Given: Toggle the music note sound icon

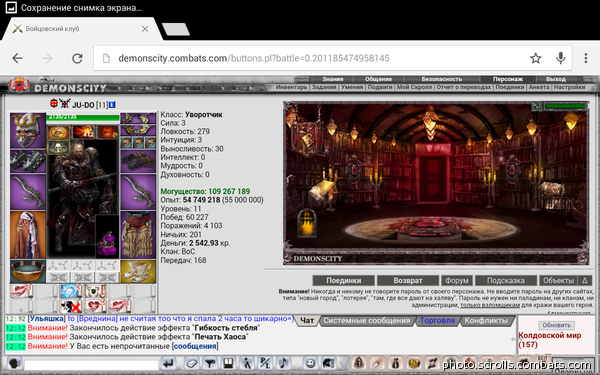Looking at the screenshot, I should (283, 363).
